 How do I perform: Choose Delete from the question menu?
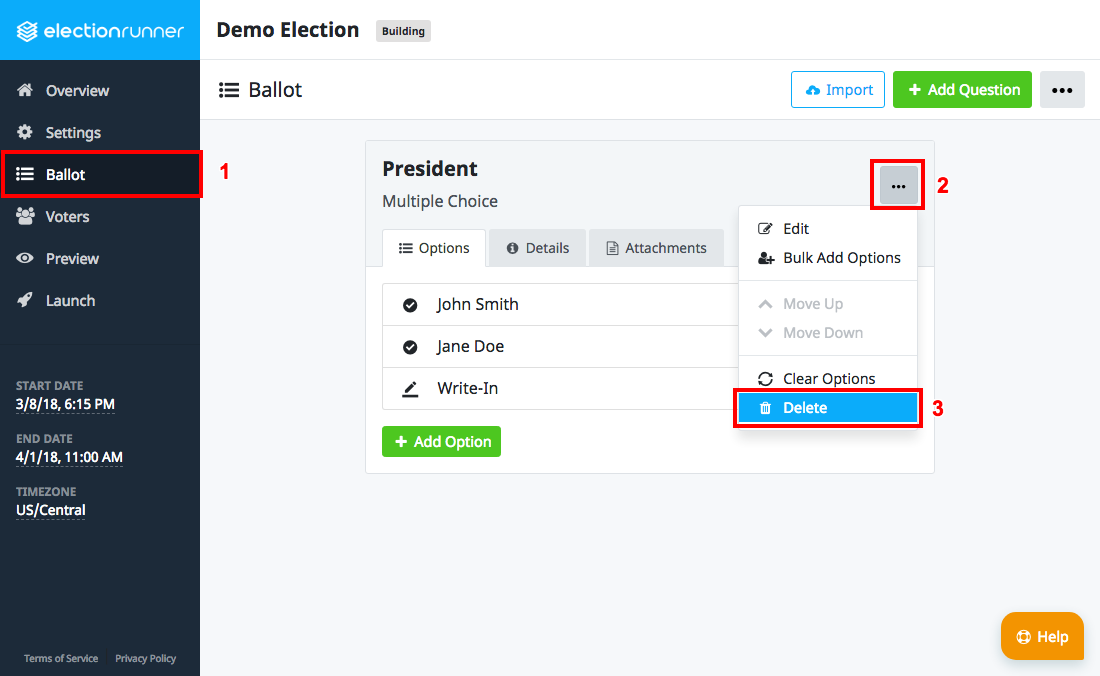[x=828, y=407]
